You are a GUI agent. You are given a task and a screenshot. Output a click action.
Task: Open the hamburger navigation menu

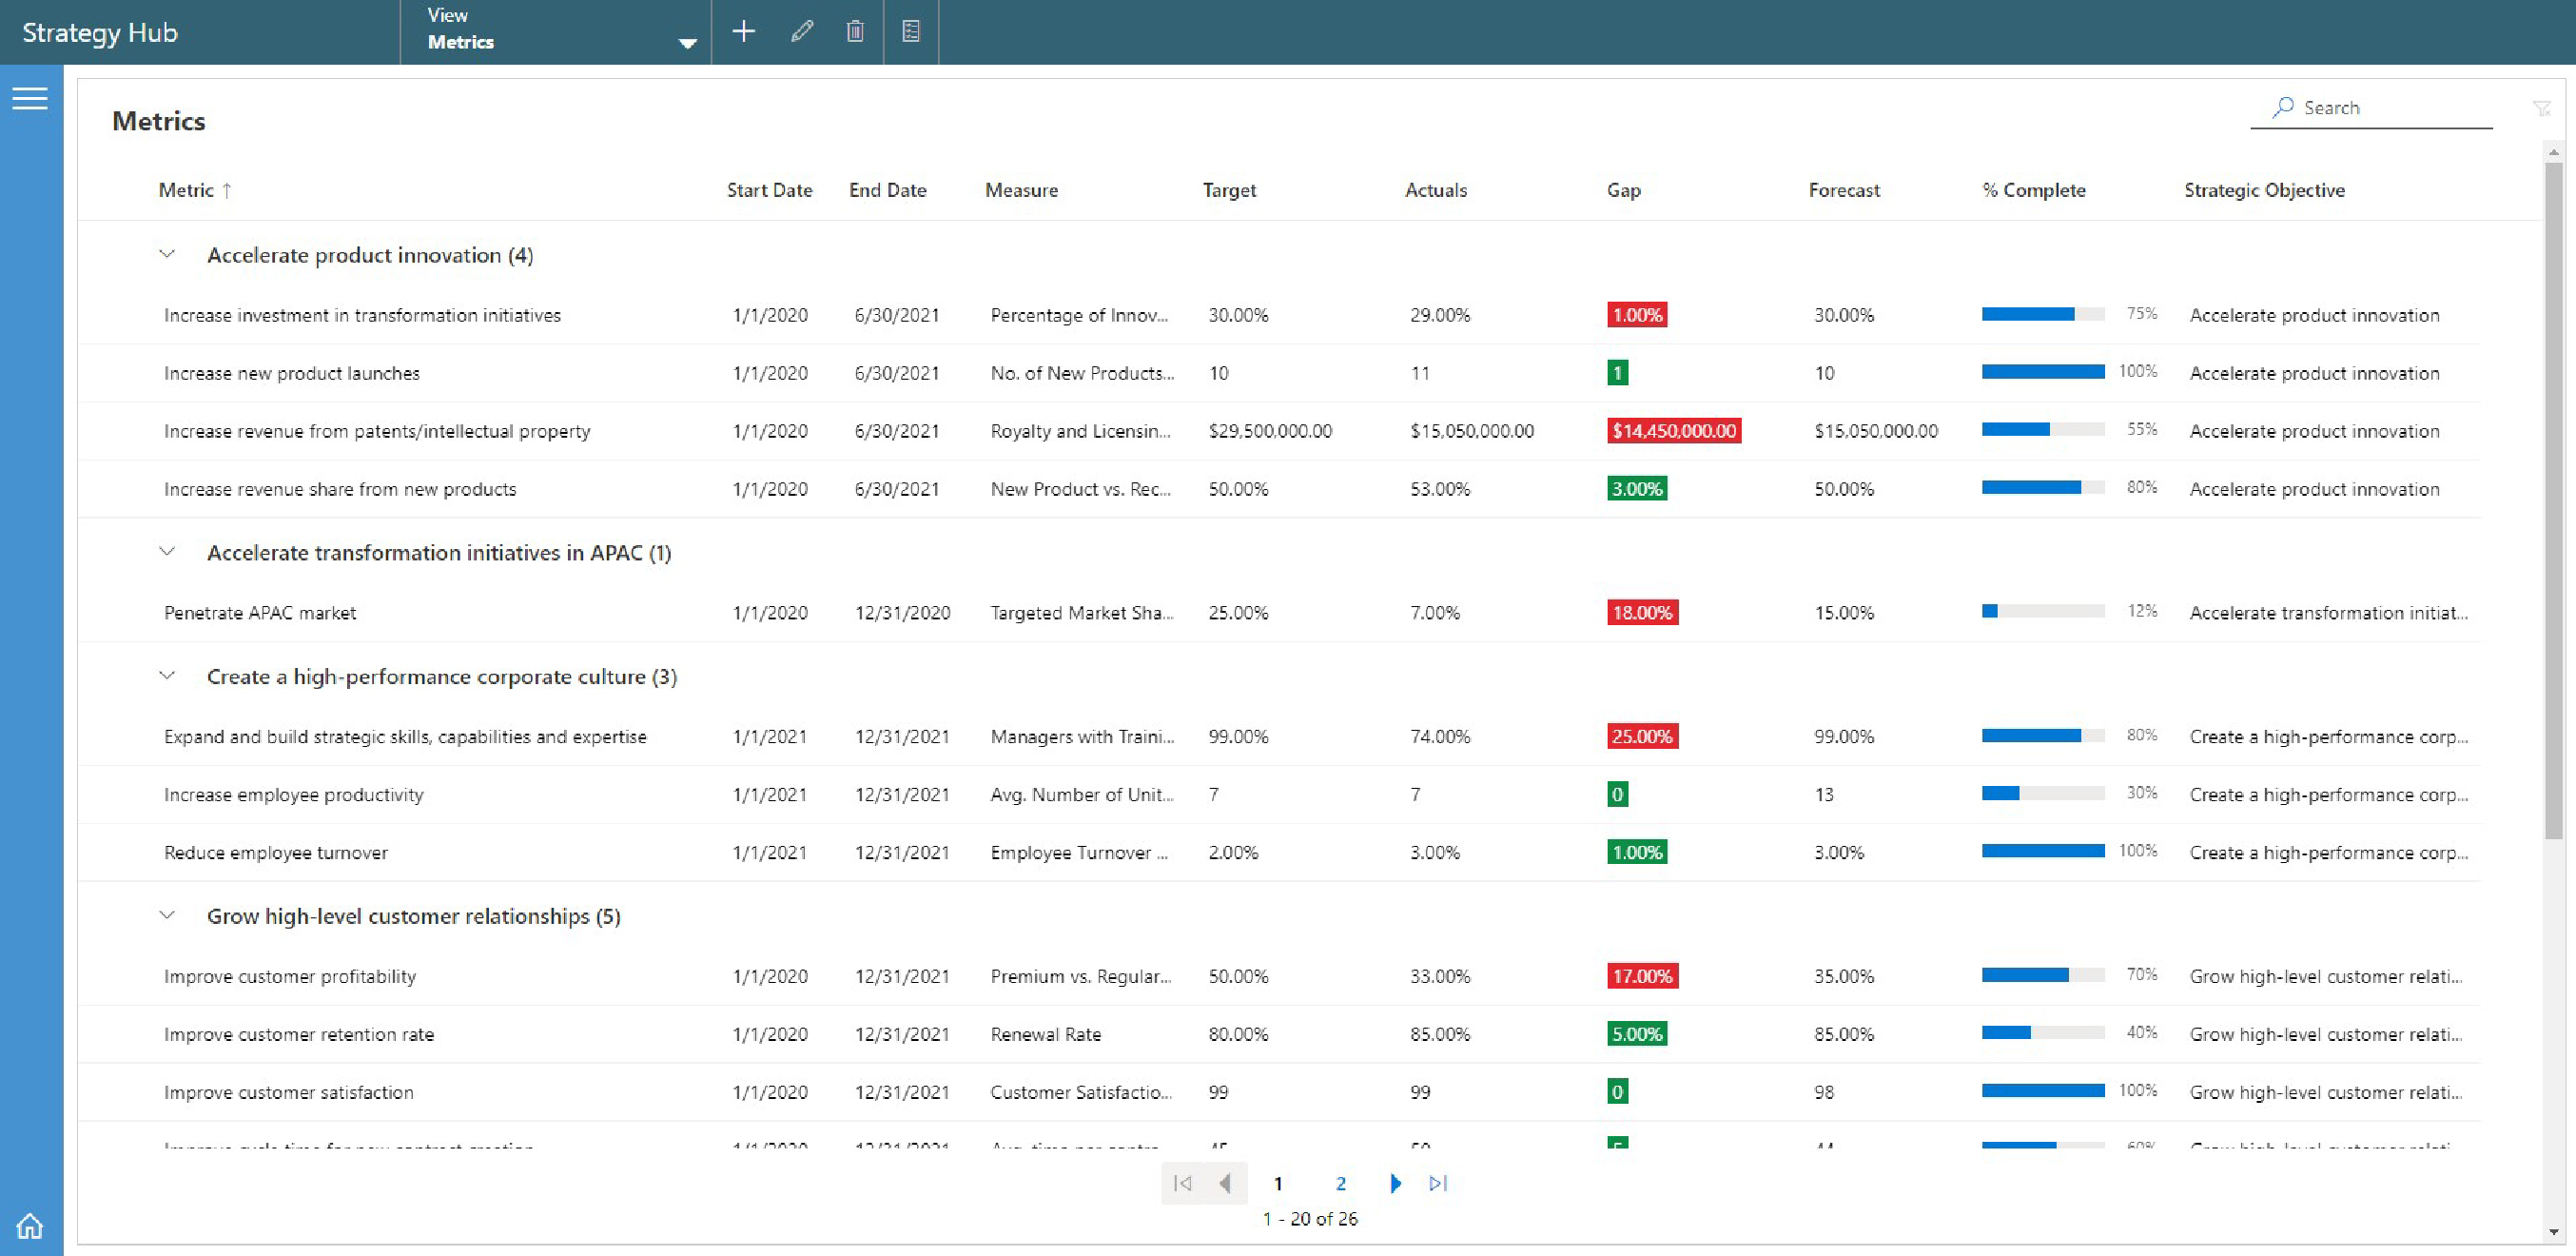click(x=30, y=98)
